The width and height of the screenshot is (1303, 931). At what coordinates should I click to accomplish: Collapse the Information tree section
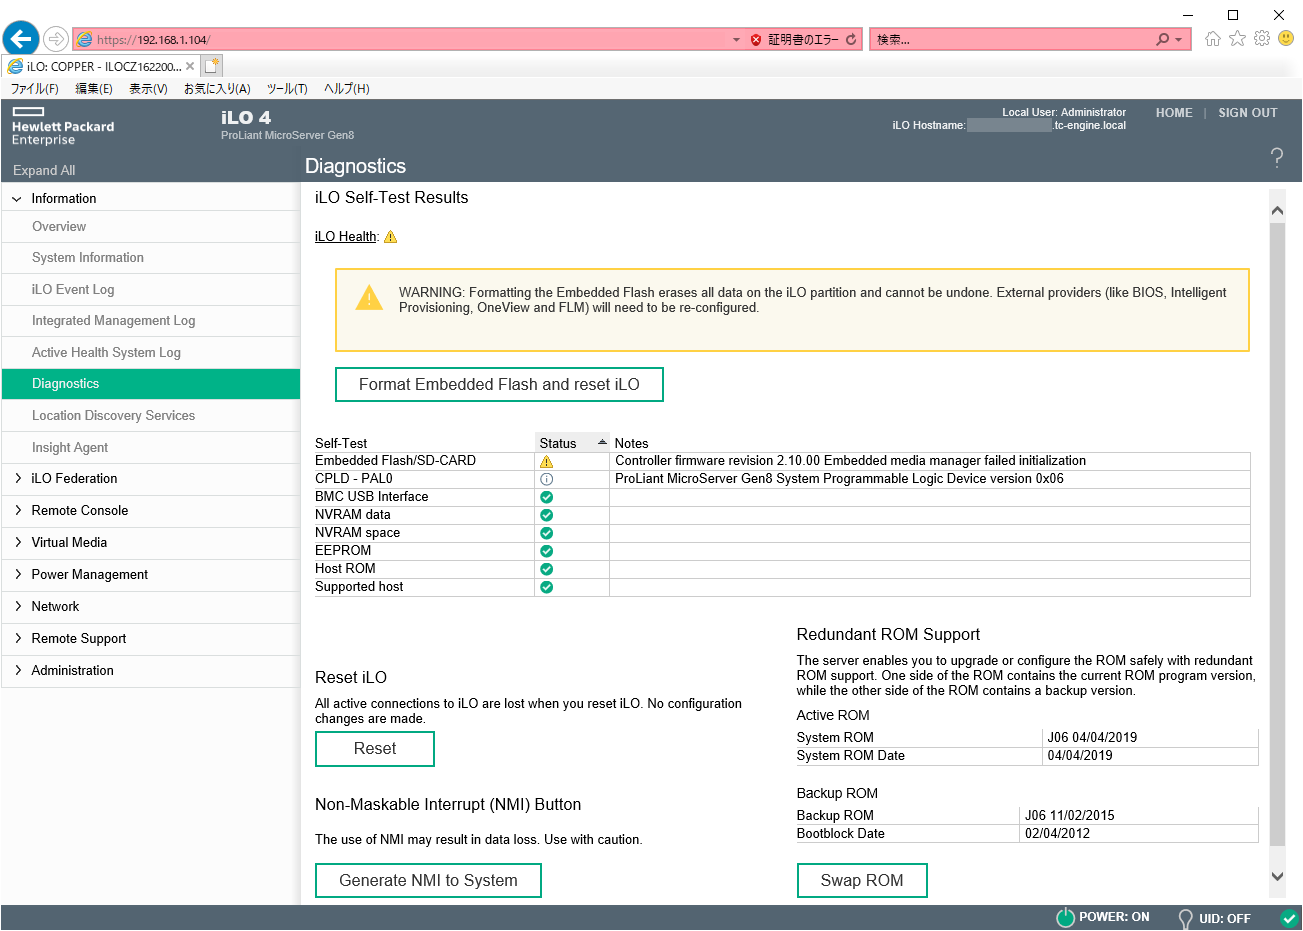(17, 199)
